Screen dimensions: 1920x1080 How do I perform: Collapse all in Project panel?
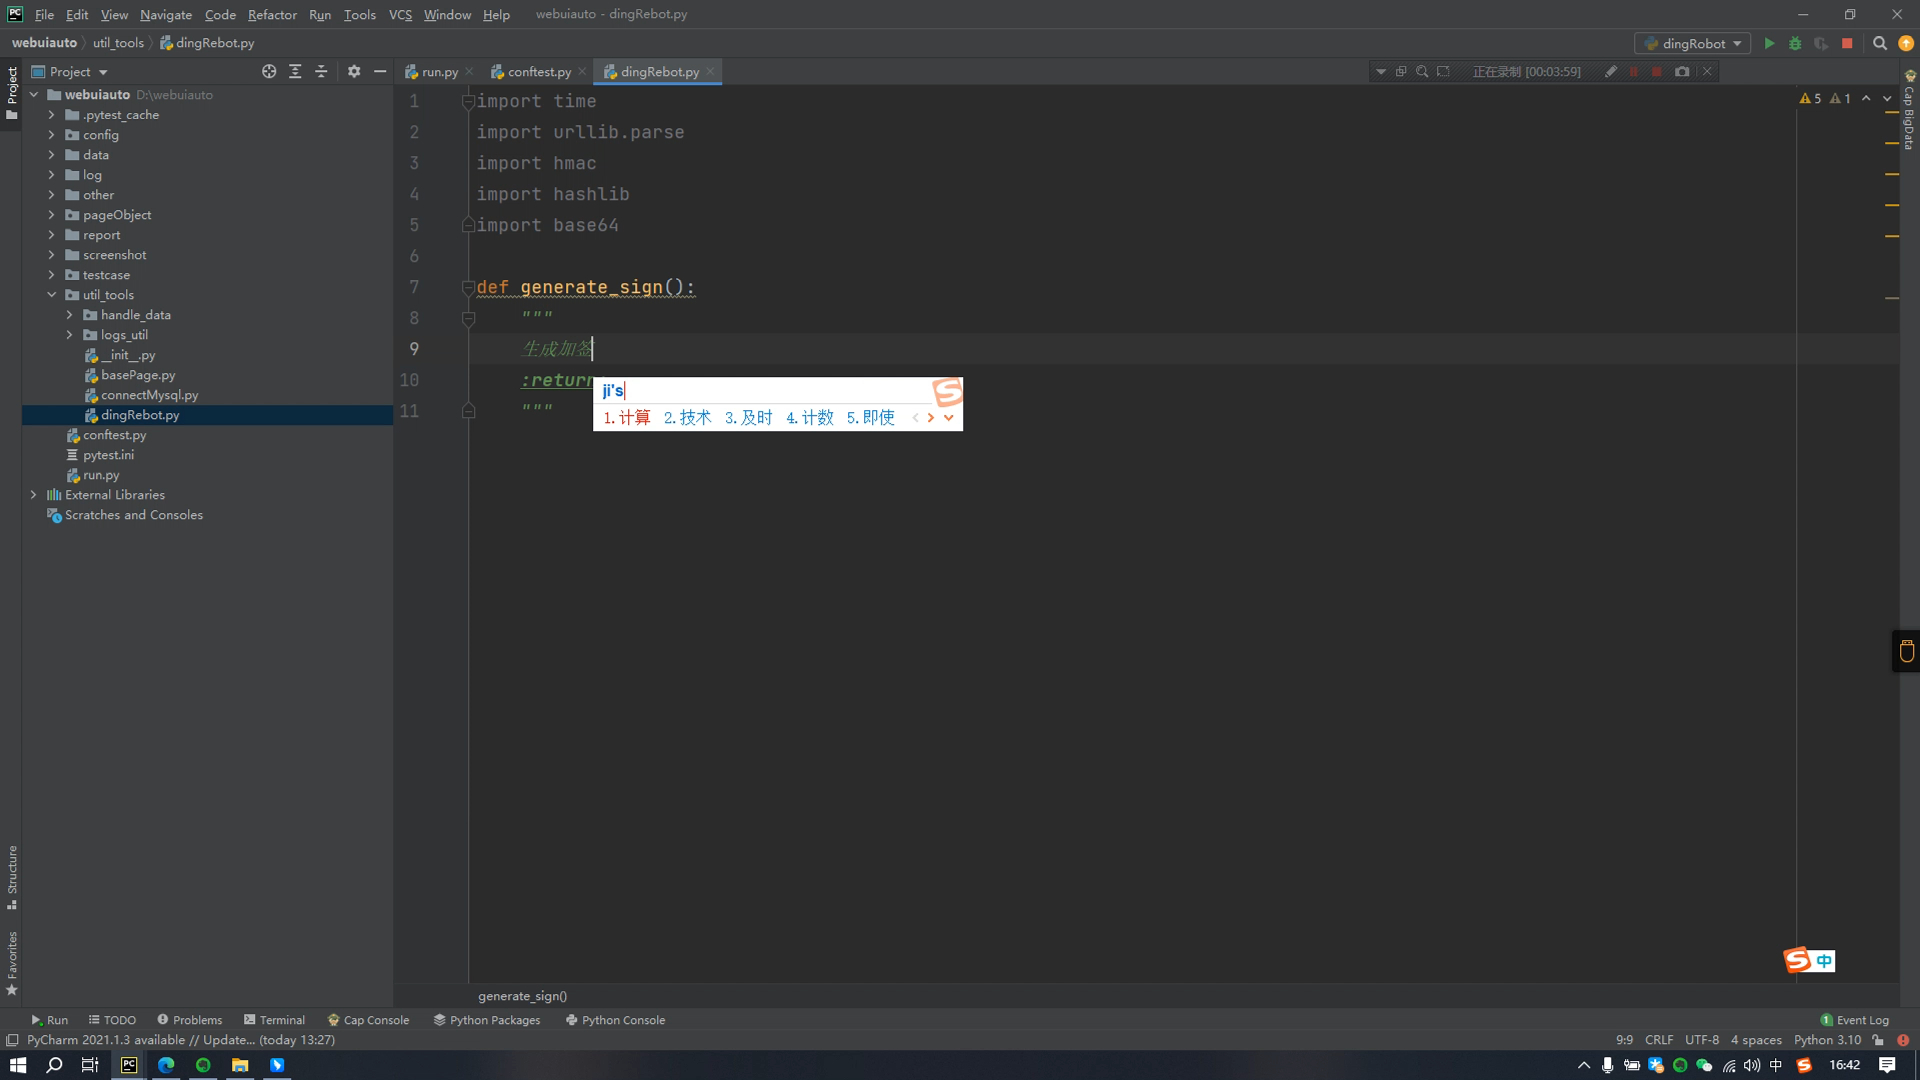pyautogui.click(x=321, y=71)
